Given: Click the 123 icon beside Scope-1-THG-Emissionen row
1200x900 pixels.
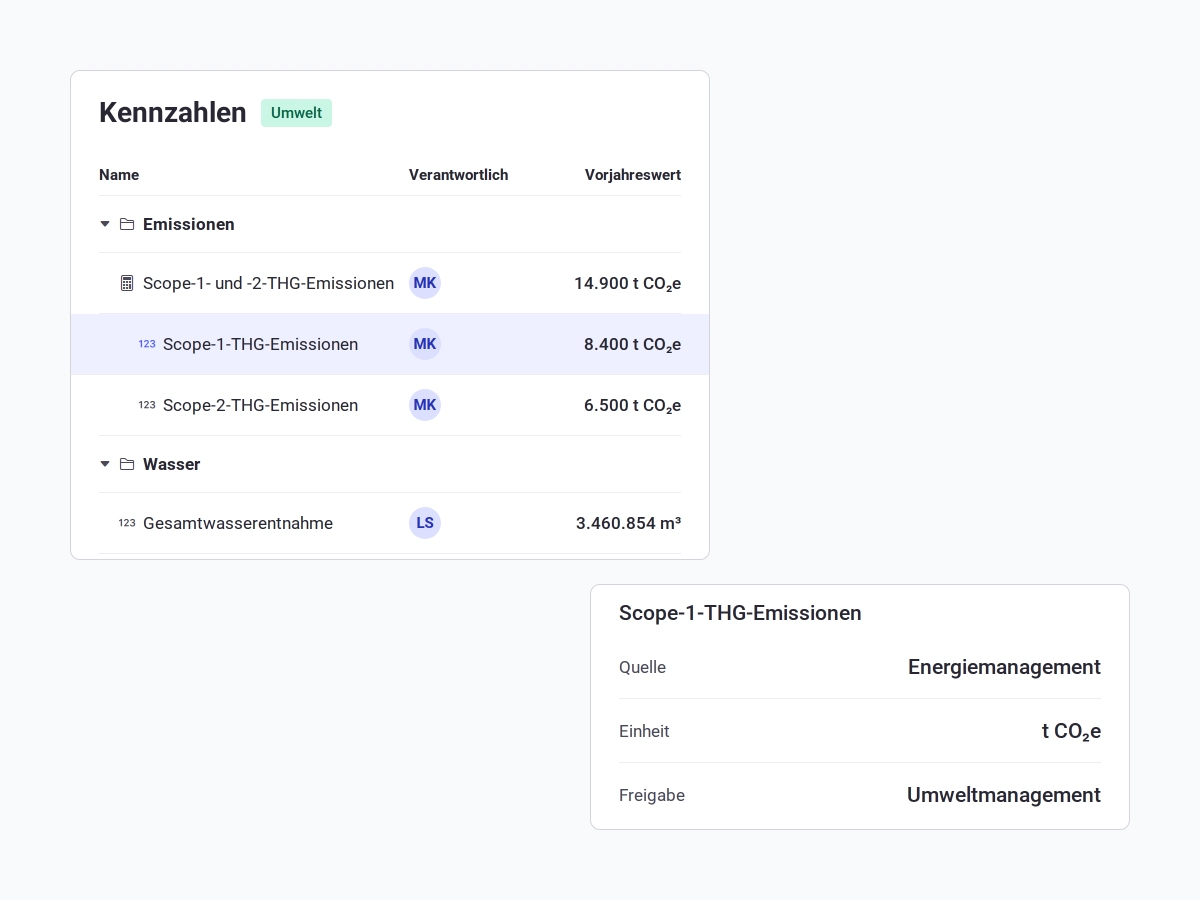Looking at the screenshot, I should 147,344.
